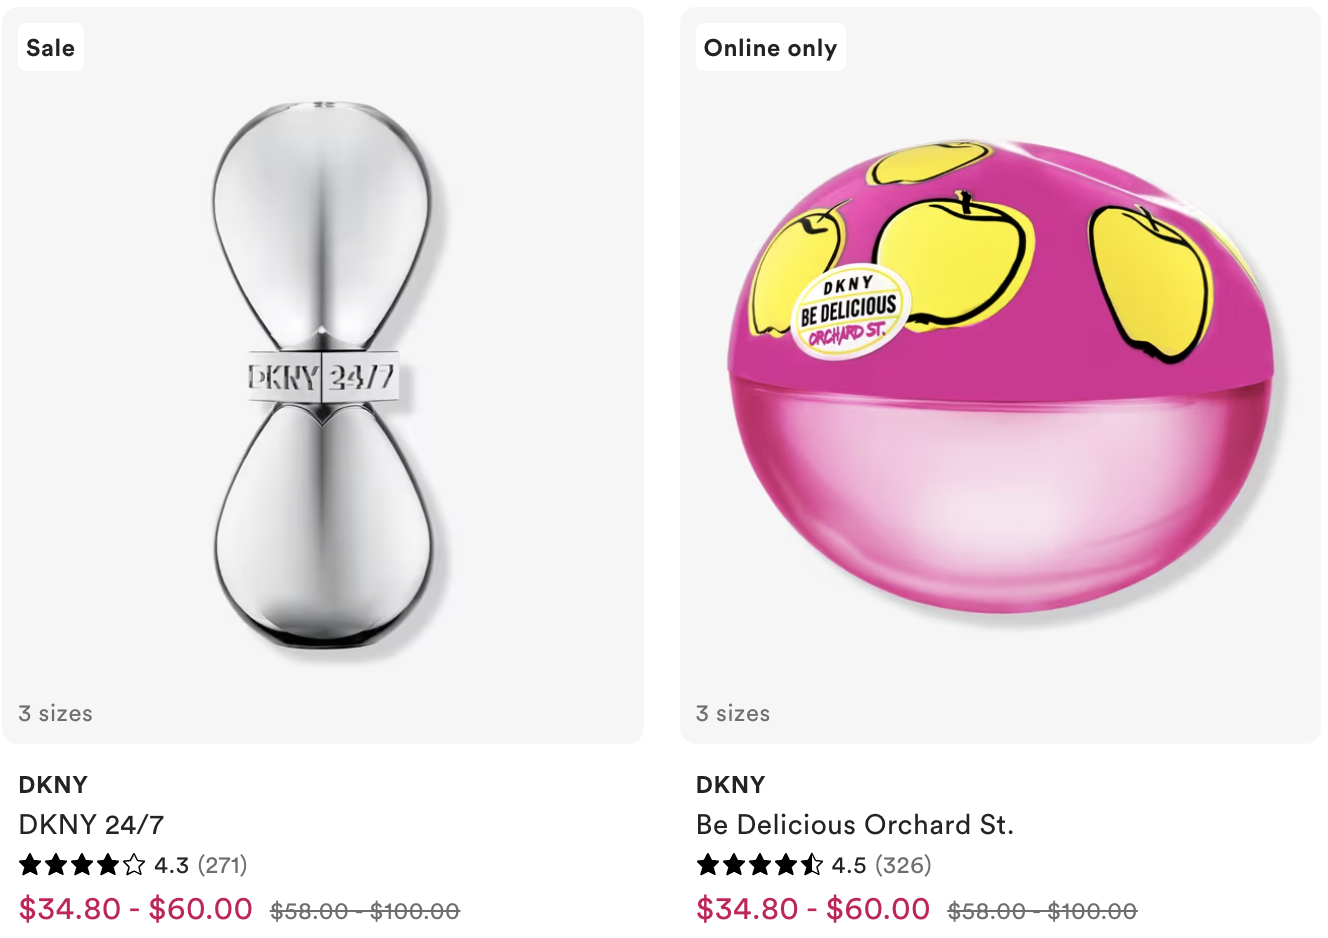Click "3 sizes" under the DKNY 24/7 bottle

coord(55,713)
